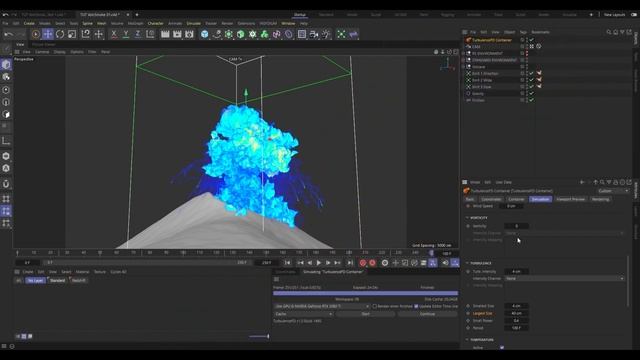Go to start of timeline

(288, 263)
